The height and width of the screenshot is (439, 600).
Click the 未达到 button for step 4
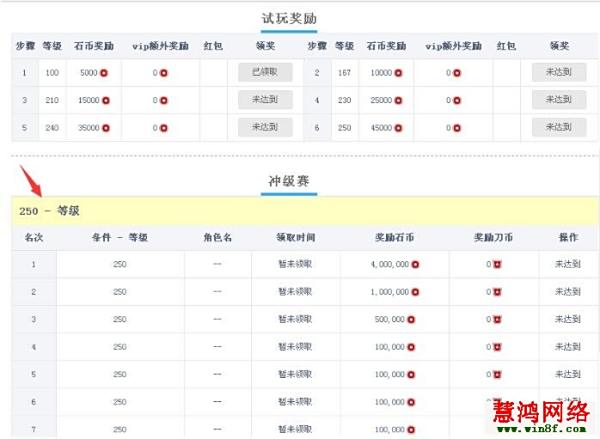(x=559, y=100)
